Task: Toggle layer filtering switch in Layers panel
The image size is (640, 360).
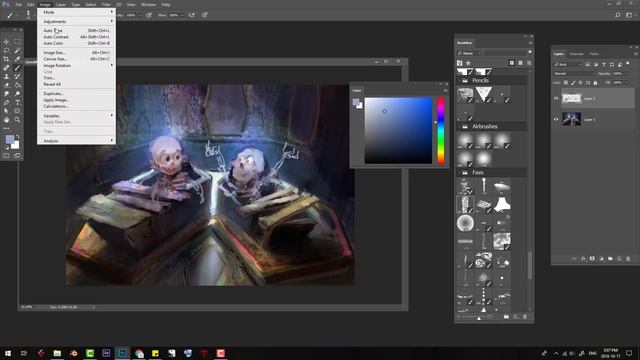Action: click(x=628, y=64)
